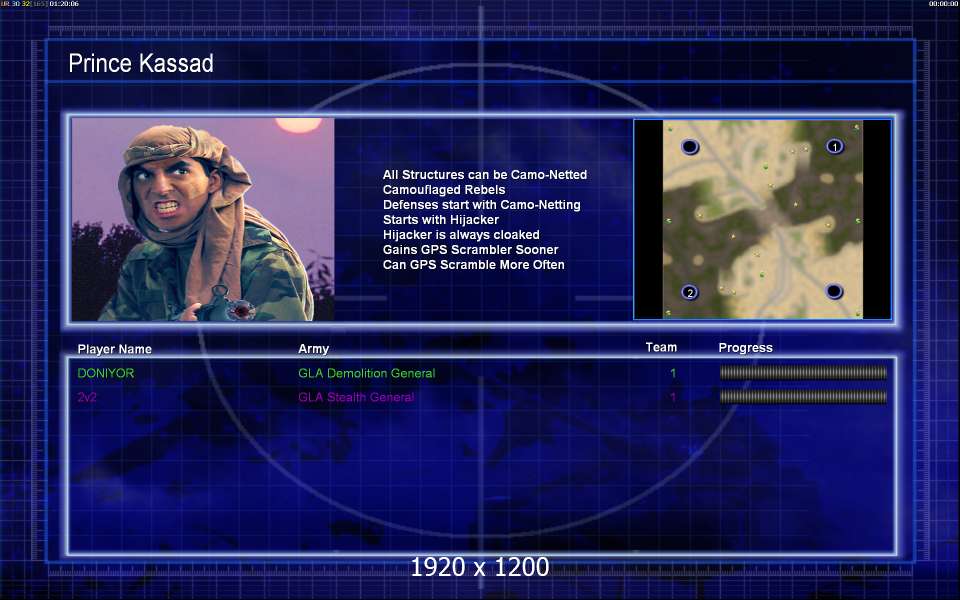
Task: Select player name DONIYOR
Action: point(105,373)
